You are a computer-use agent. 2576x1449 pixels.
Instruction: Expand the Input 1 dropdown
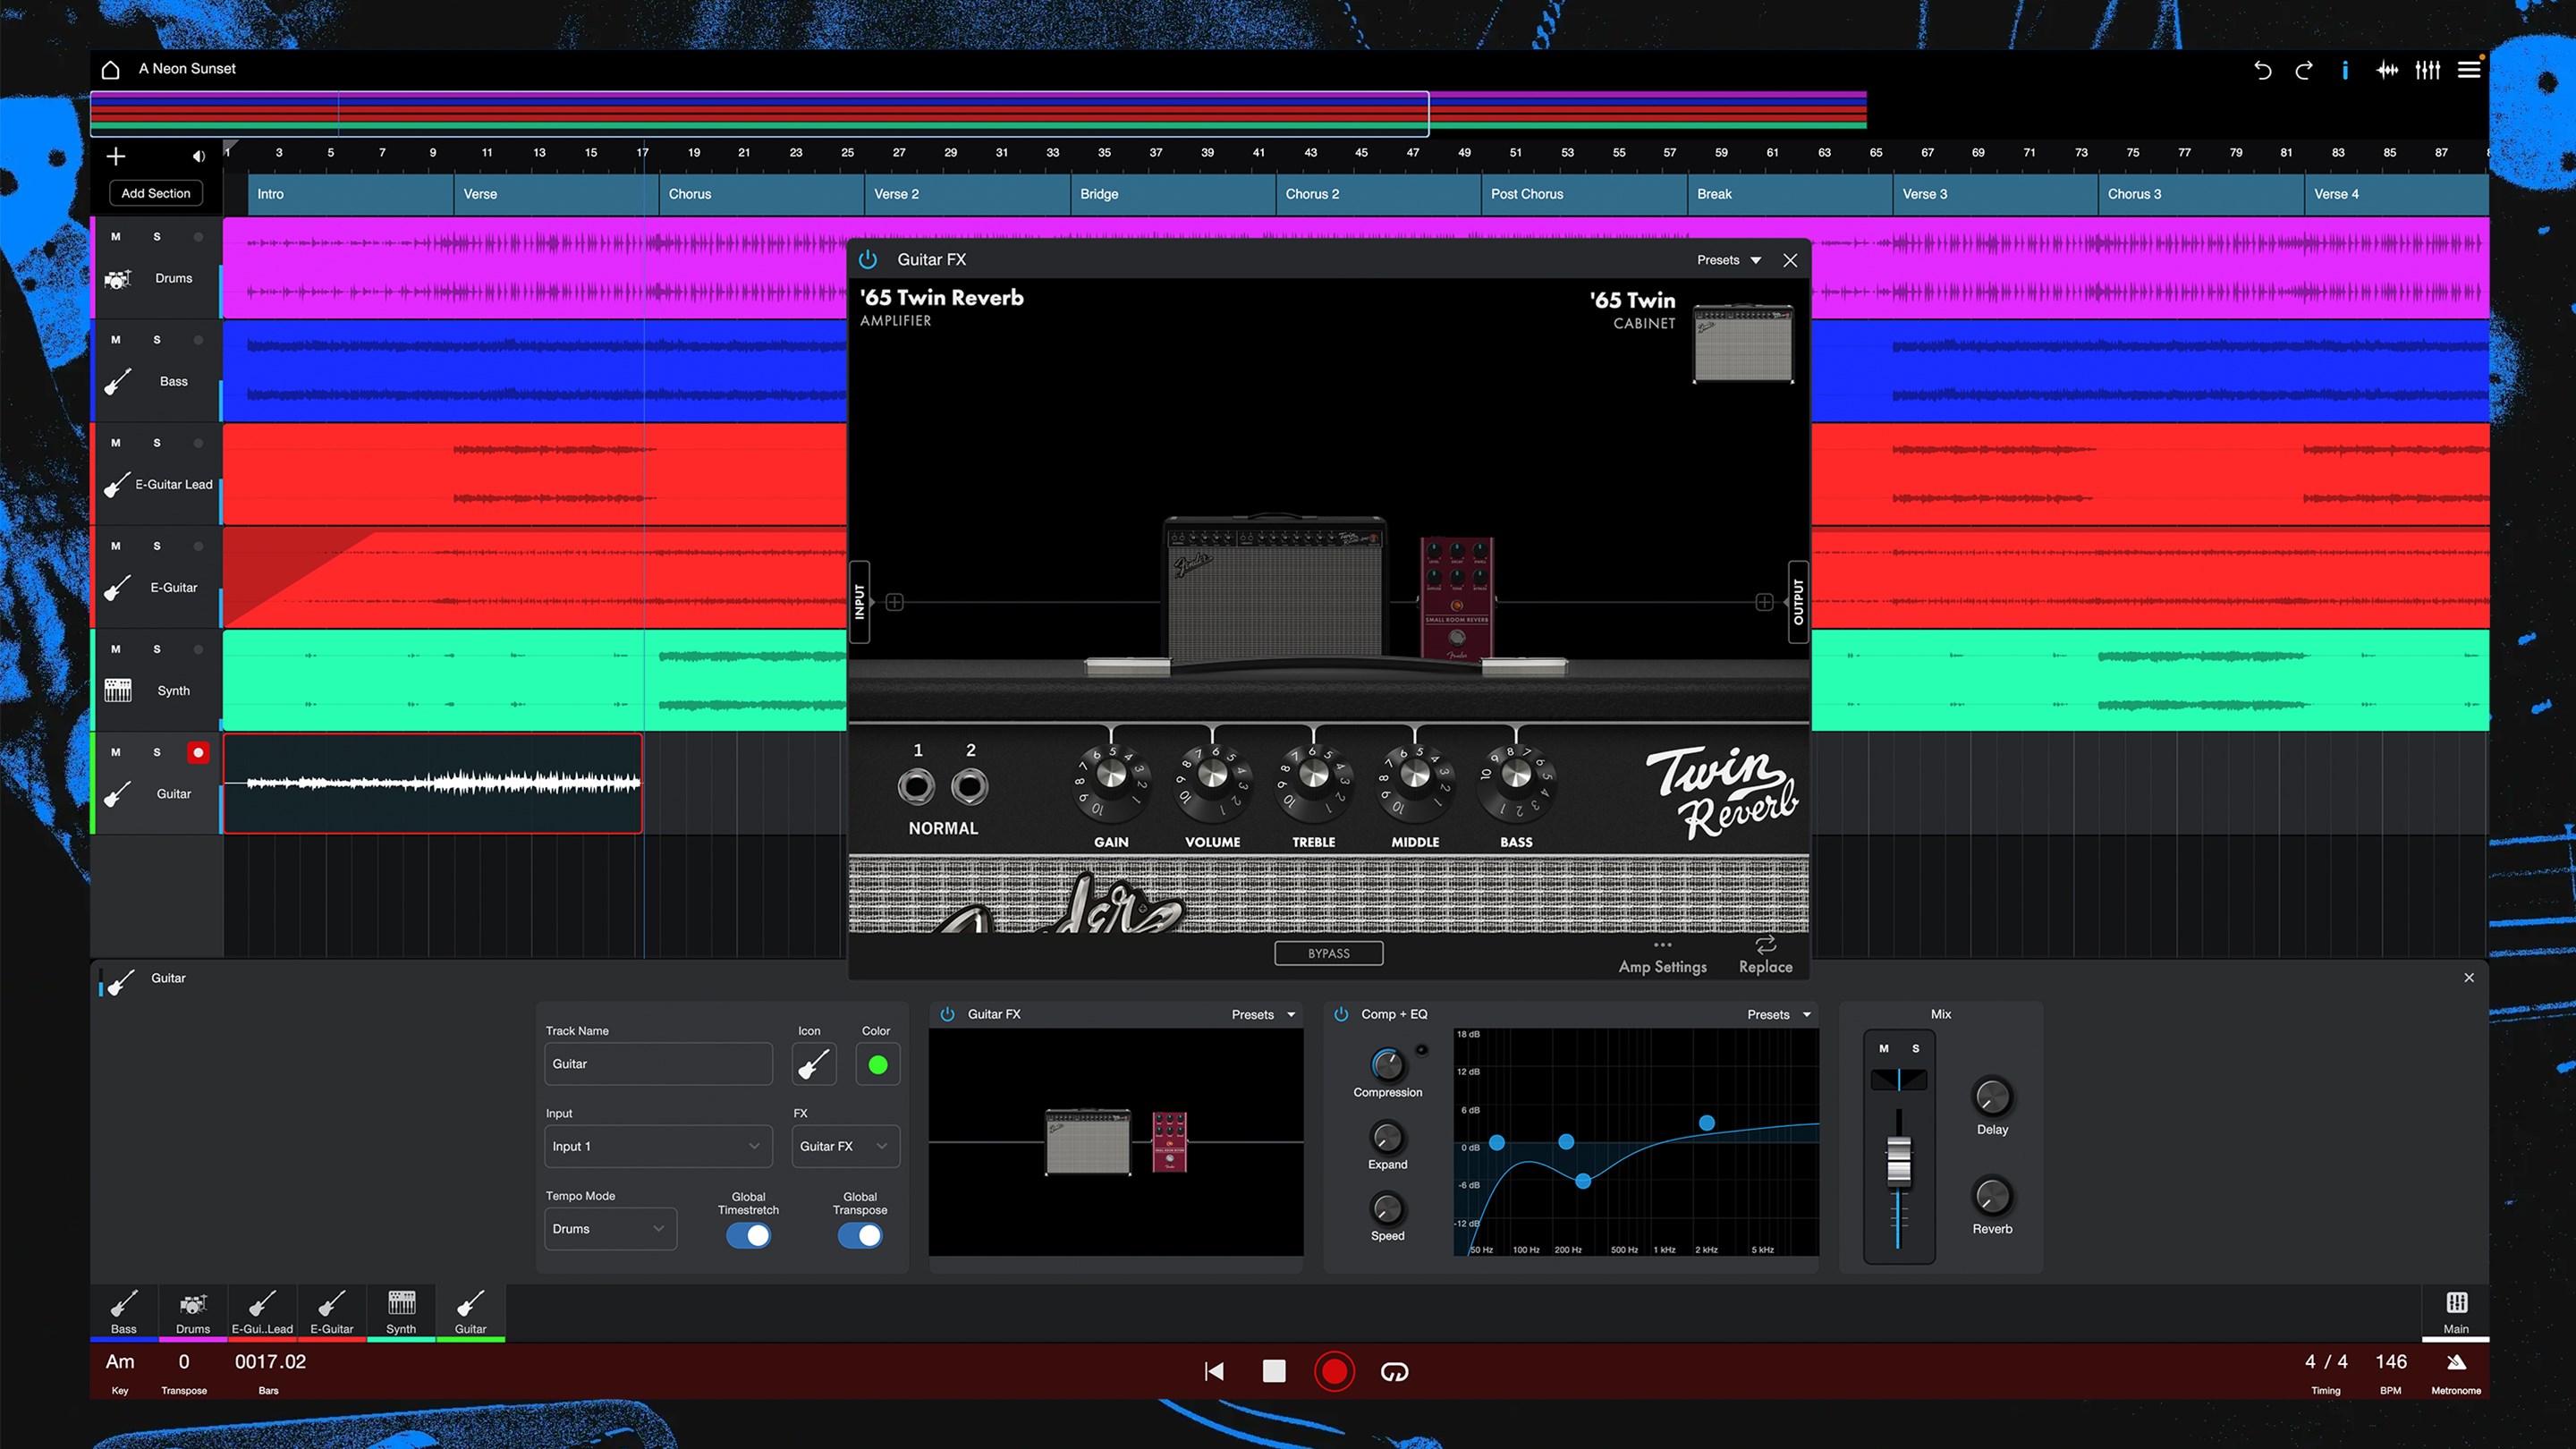[658, 1146]
